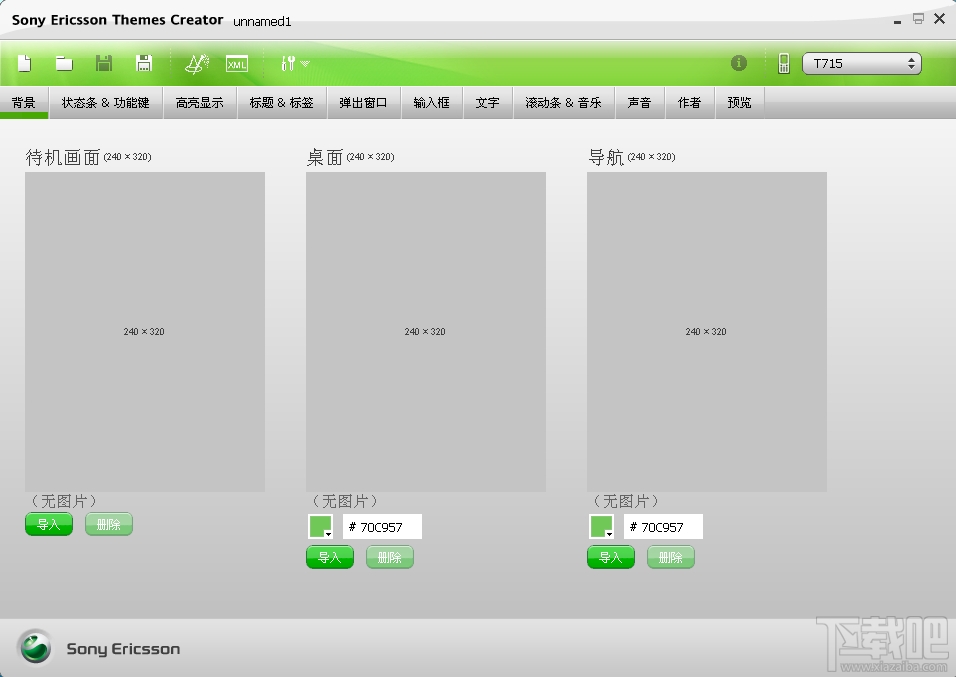Viewport: 956px width, 677px height.
Task: Create a new theme file
Action: point(24,63)
